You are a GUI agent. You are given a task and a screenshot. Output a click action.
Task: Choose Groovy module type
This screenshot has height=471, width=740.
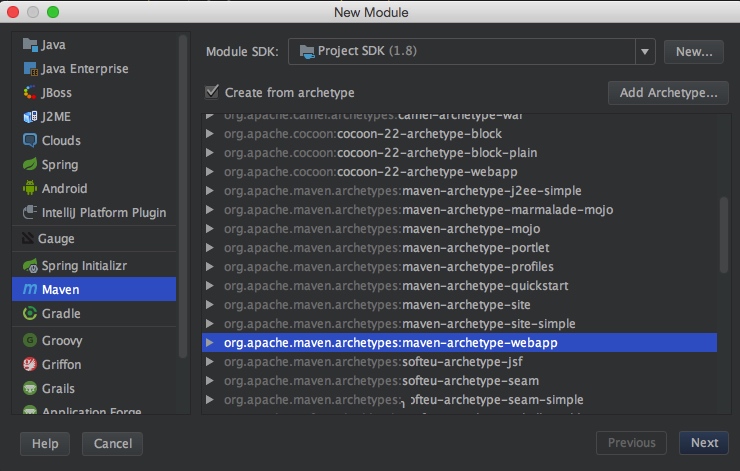(94, 340)
